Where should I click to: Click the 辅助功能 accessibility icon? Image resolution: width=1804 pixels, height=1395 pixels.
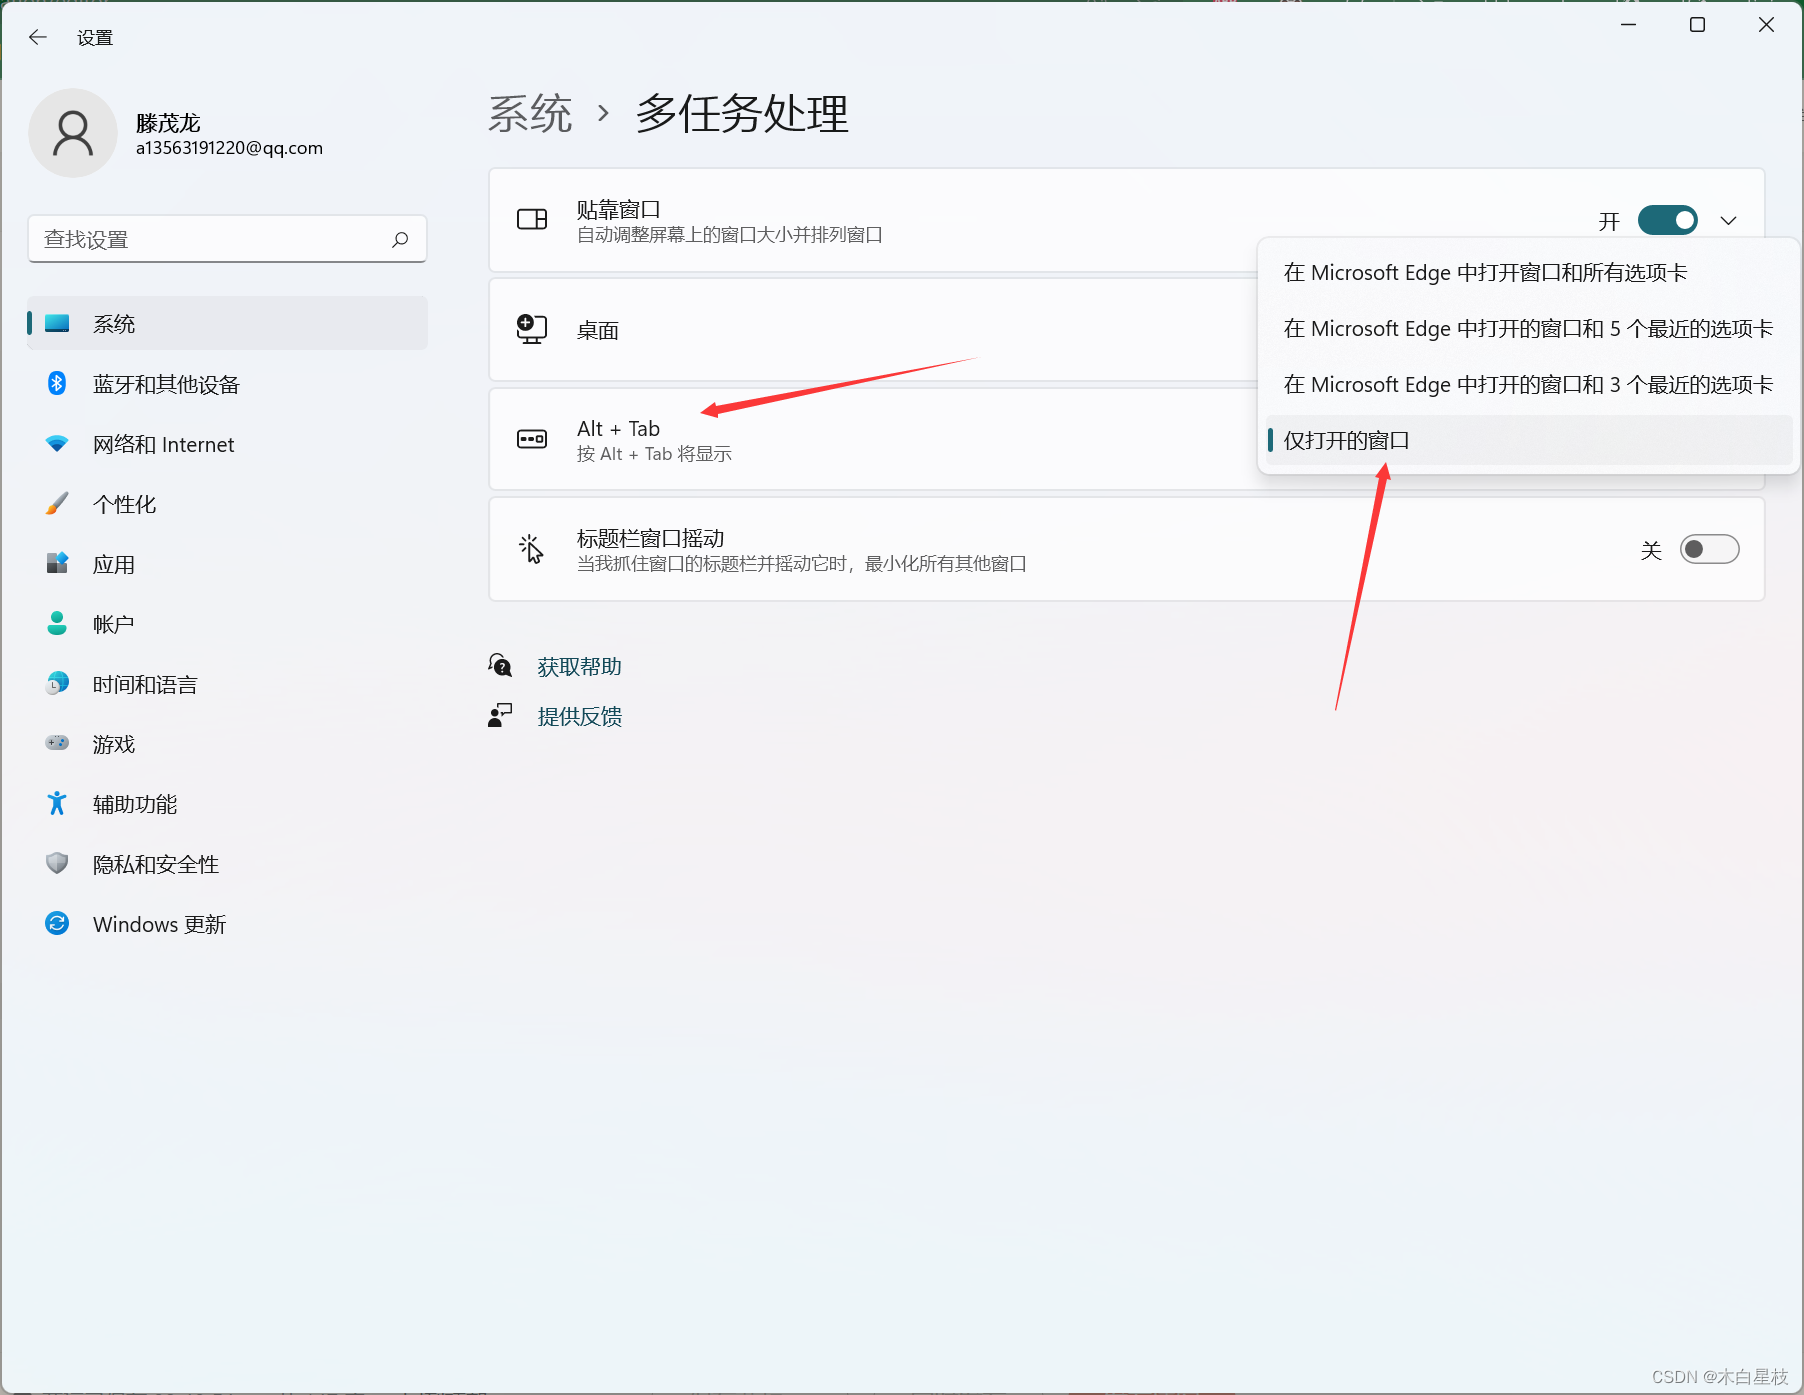[57, 803]
